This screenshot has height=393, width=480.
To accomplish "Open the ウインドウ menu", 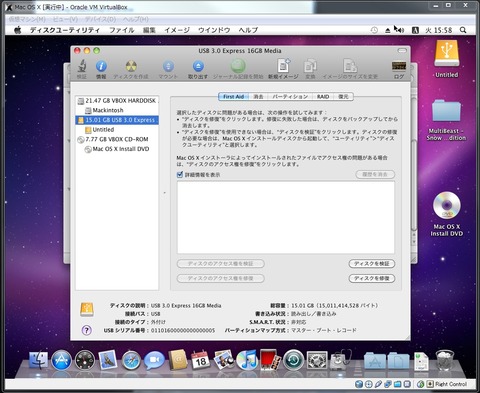I will click(x=214, y=30).
